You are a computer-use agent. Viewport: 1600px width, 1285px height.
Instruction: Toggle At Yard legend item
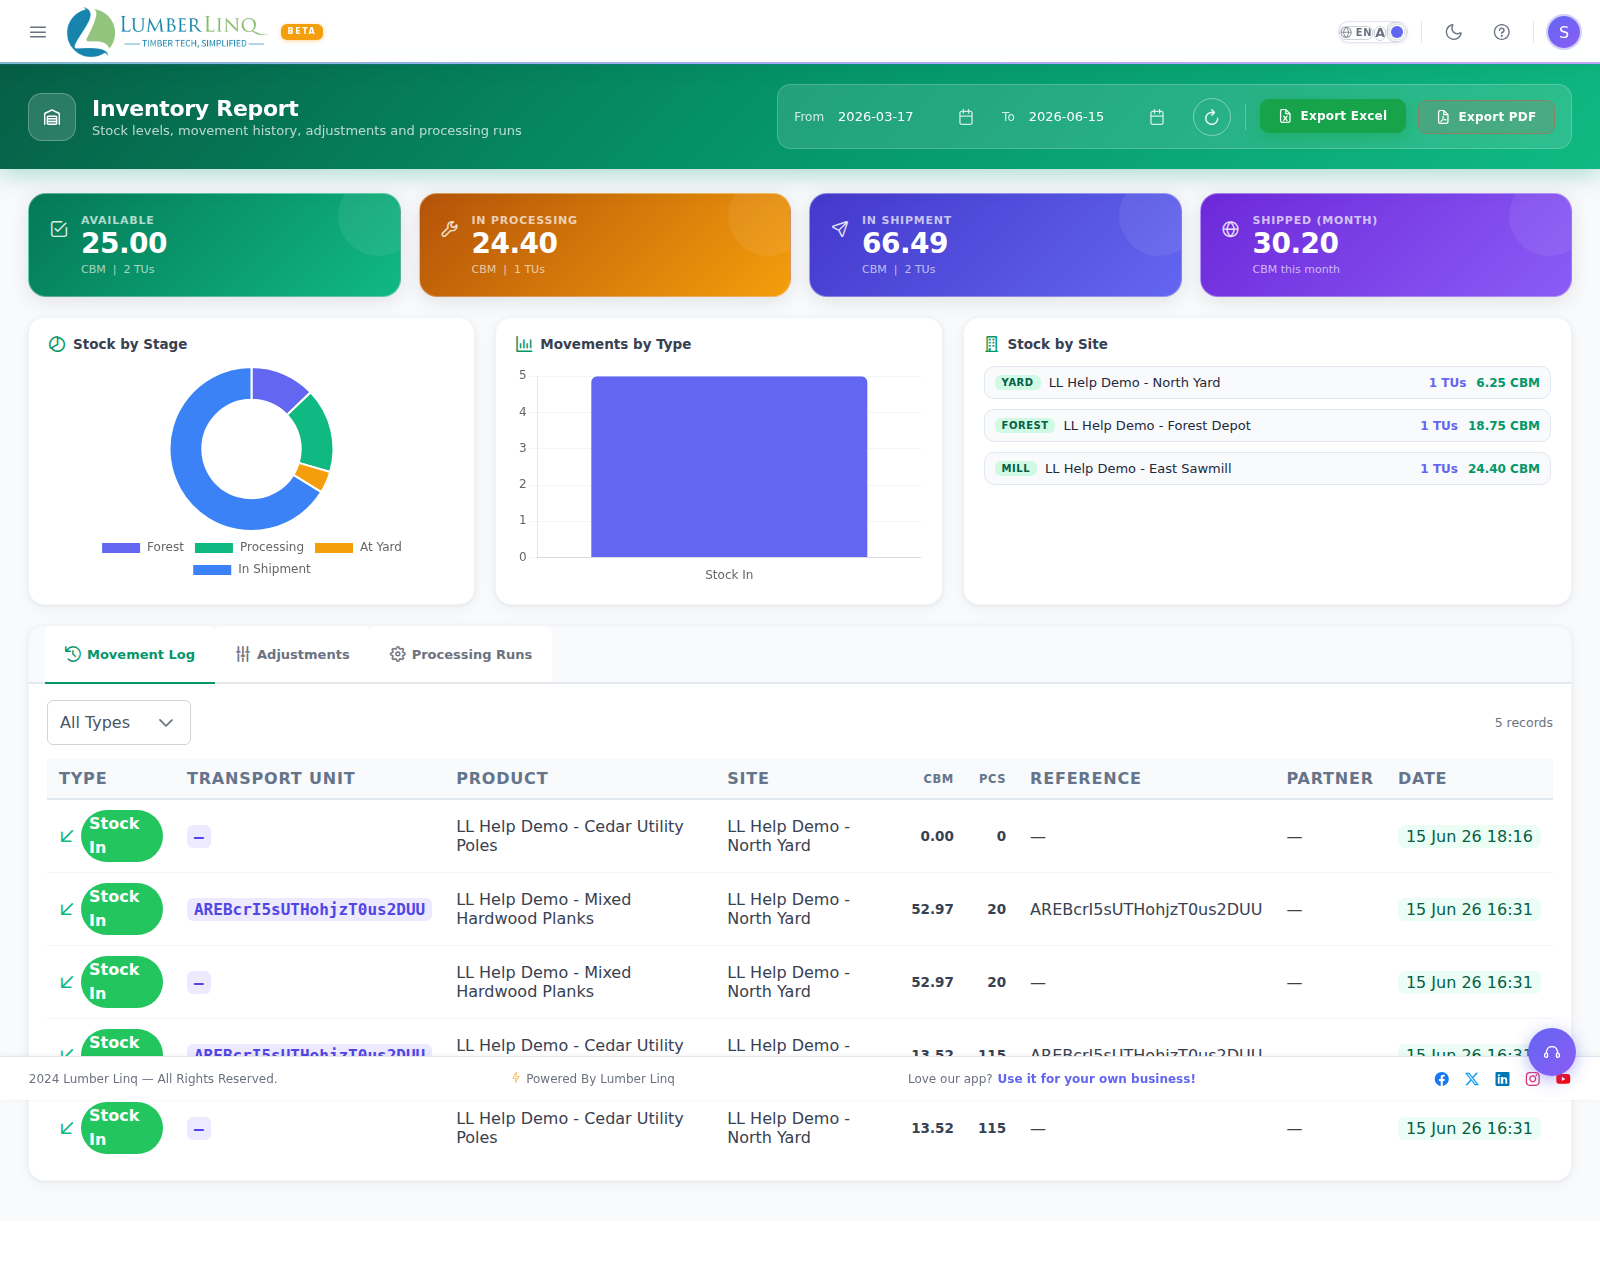358,547
